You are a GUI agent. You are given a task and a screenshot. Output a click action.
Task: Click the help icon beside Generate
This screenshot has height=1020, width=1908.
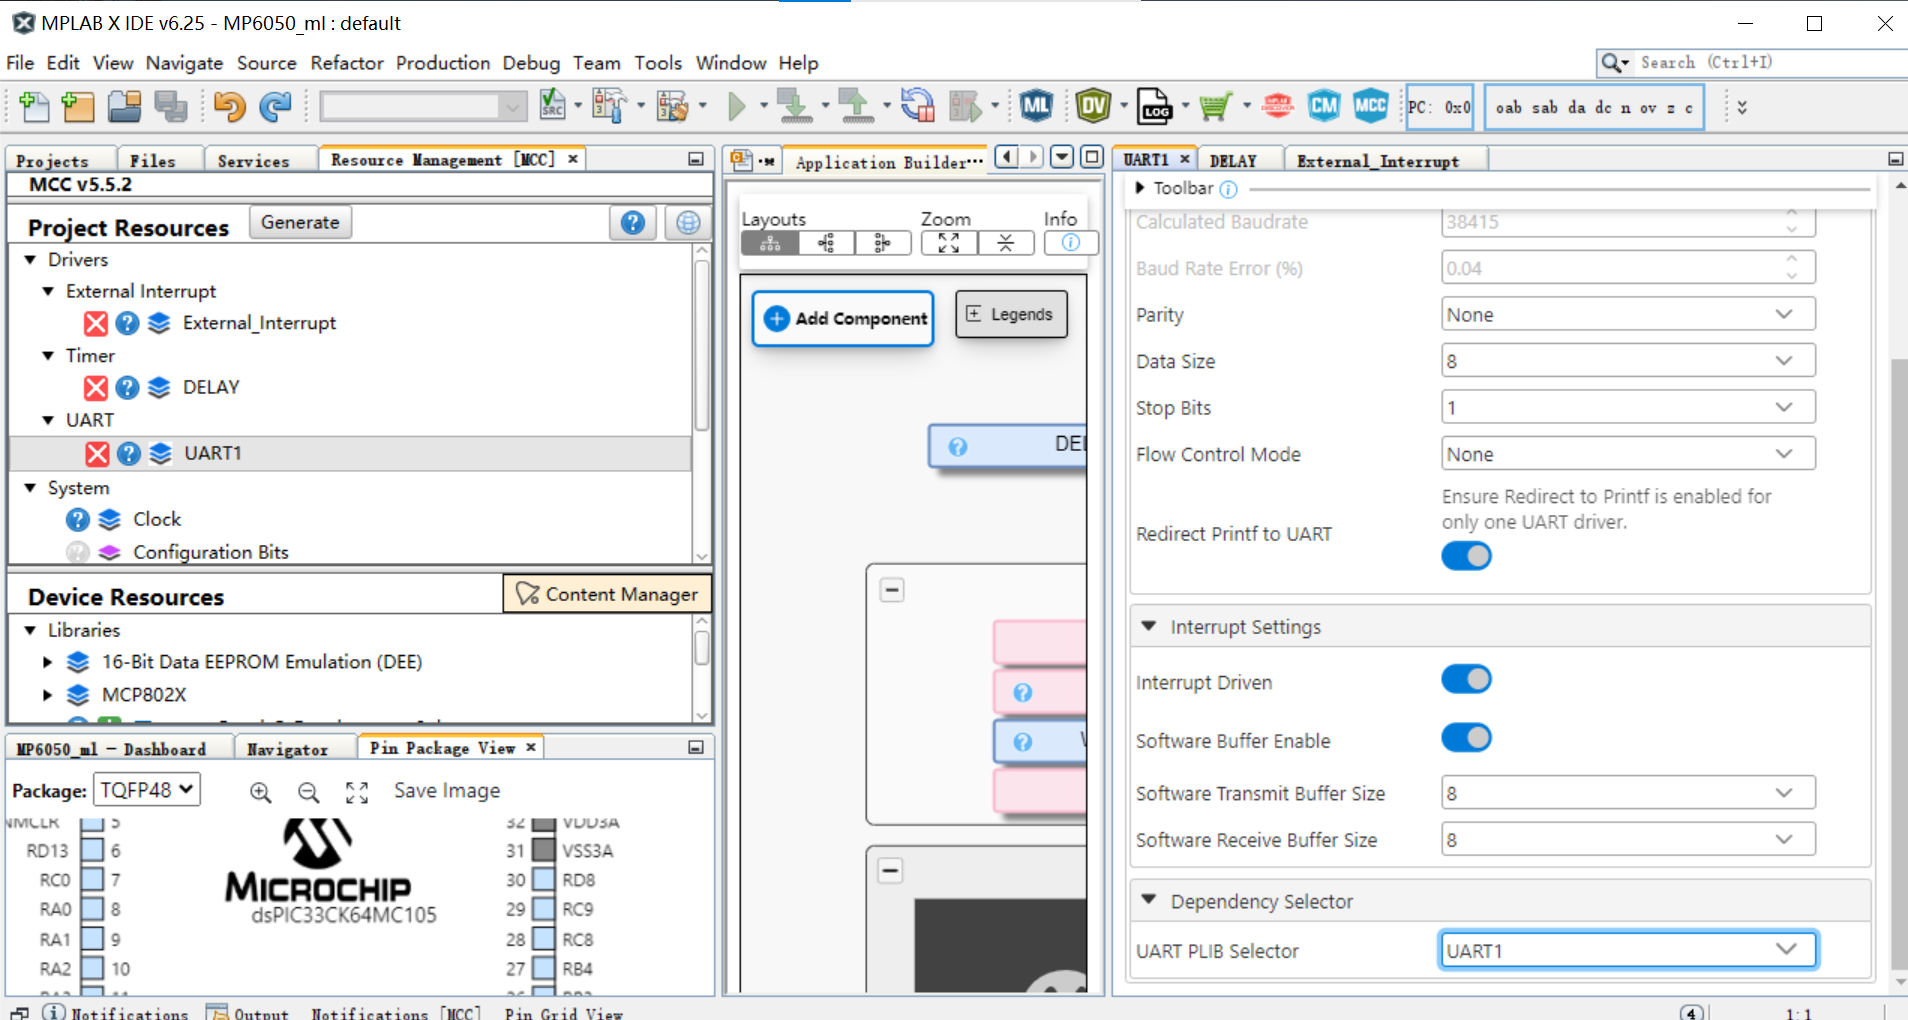pos(633,223)
